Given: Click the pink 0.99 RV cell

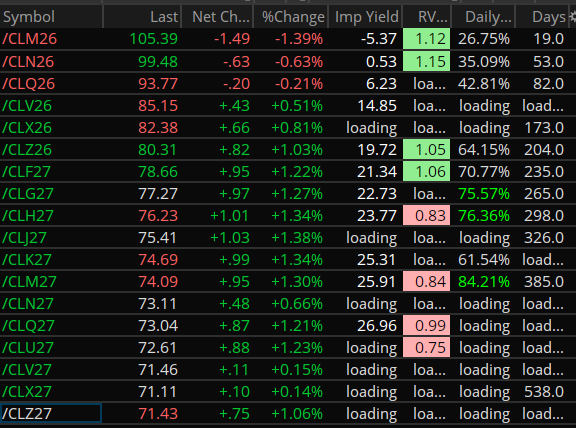Looking at the screenshot, I should pyautogui.click(x=426, y=326).
